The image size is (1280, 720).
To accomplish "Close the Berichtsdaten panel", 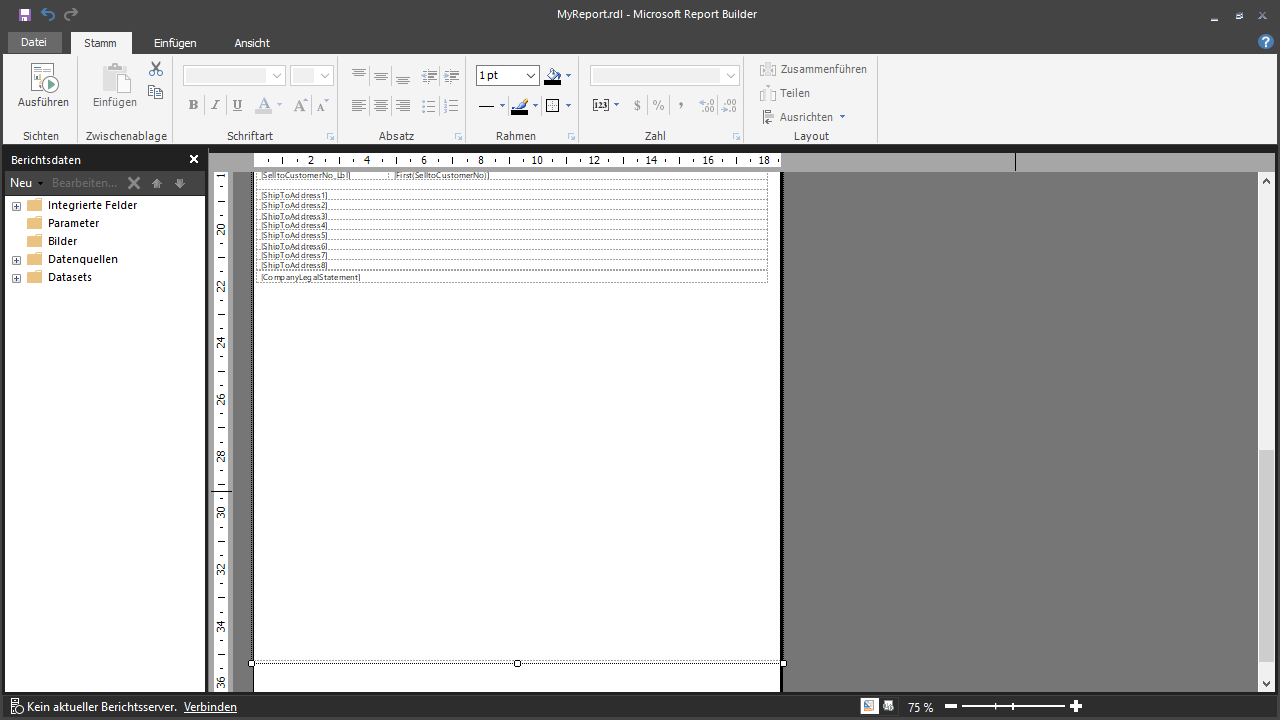I will [194, 160].
